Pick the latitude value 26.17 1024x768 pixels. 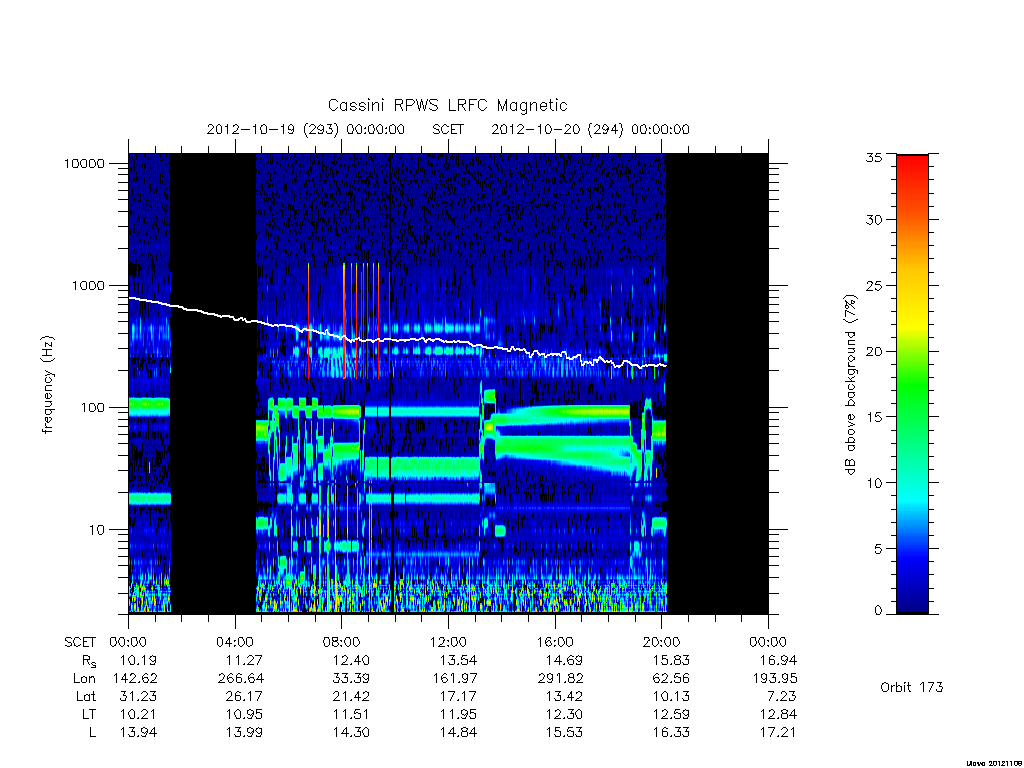[245, 697]
